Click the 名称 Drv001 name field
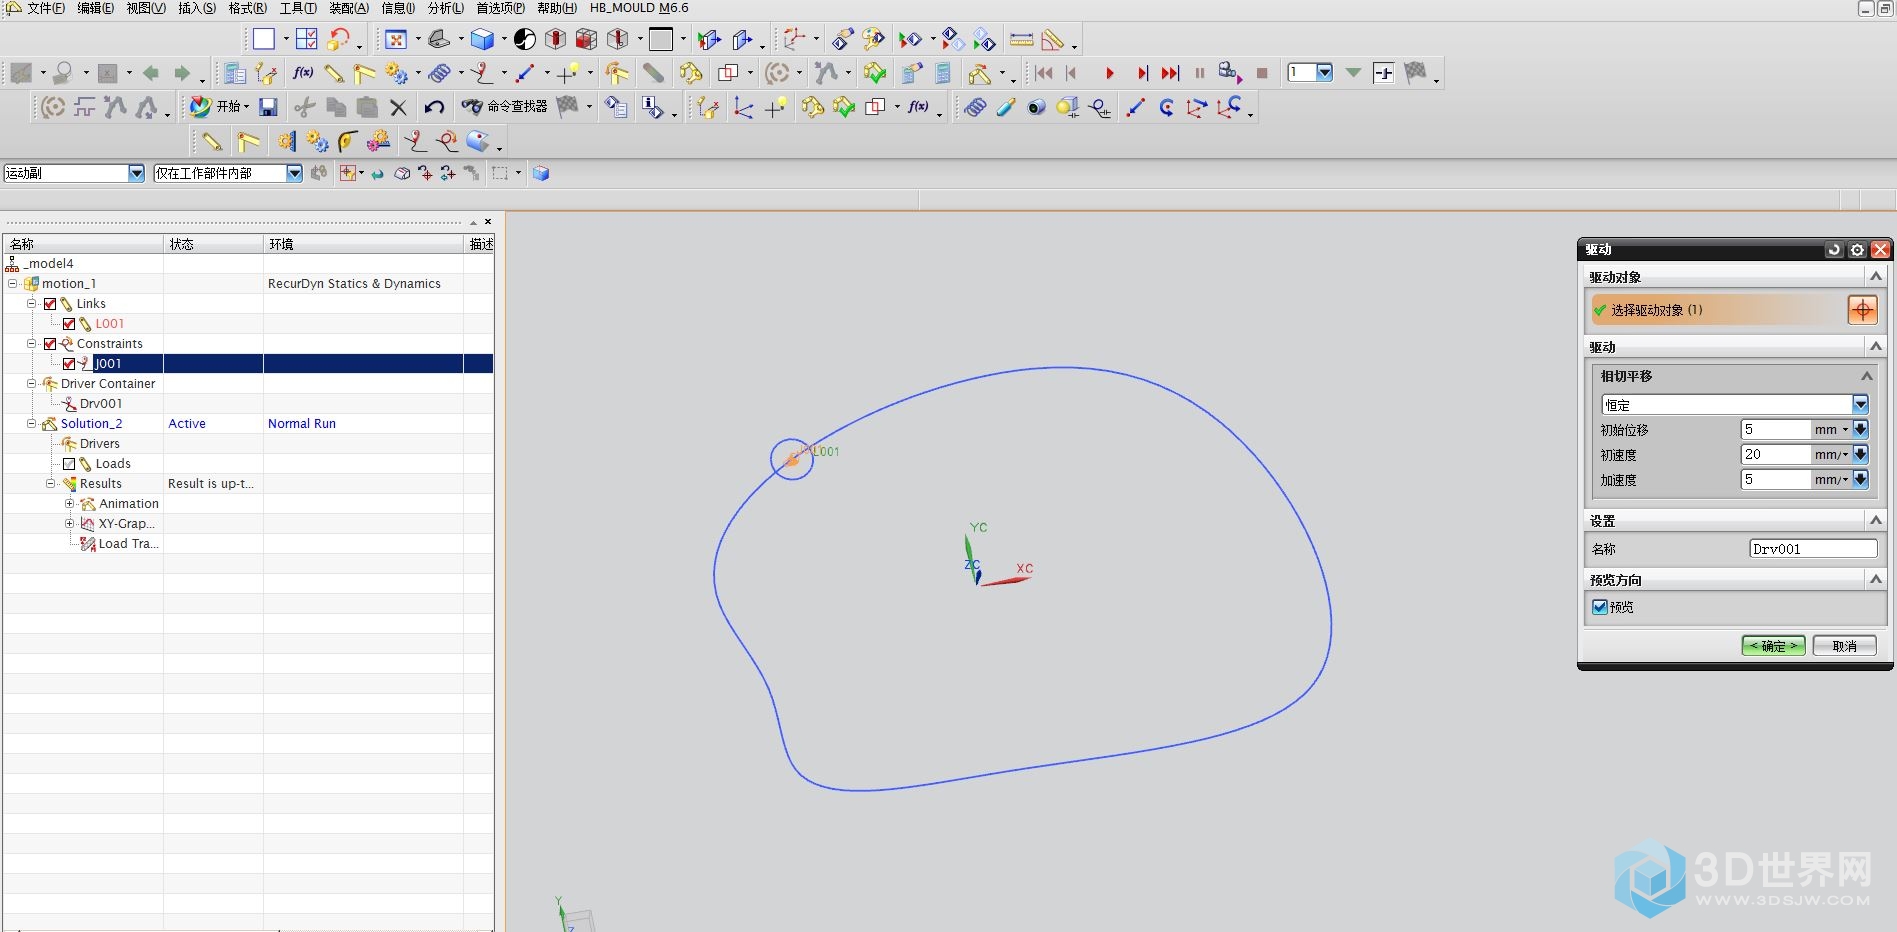This screenshot has width=1897, height=932. coord(1813,548)
